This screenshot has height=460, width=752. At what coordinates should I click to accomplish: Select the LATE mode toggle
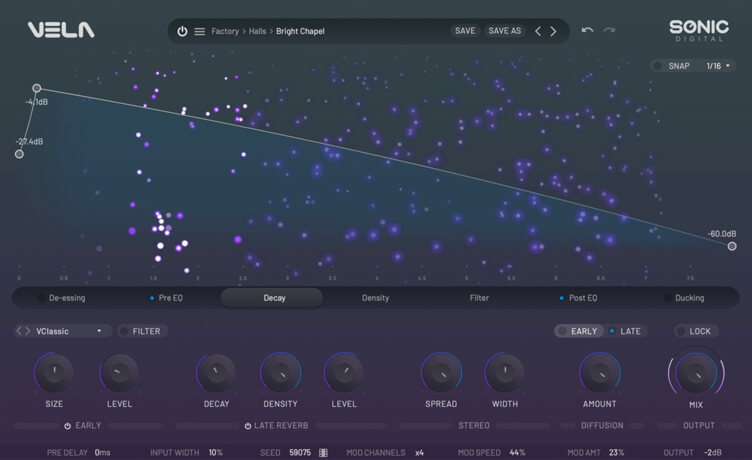click(625, 331)
